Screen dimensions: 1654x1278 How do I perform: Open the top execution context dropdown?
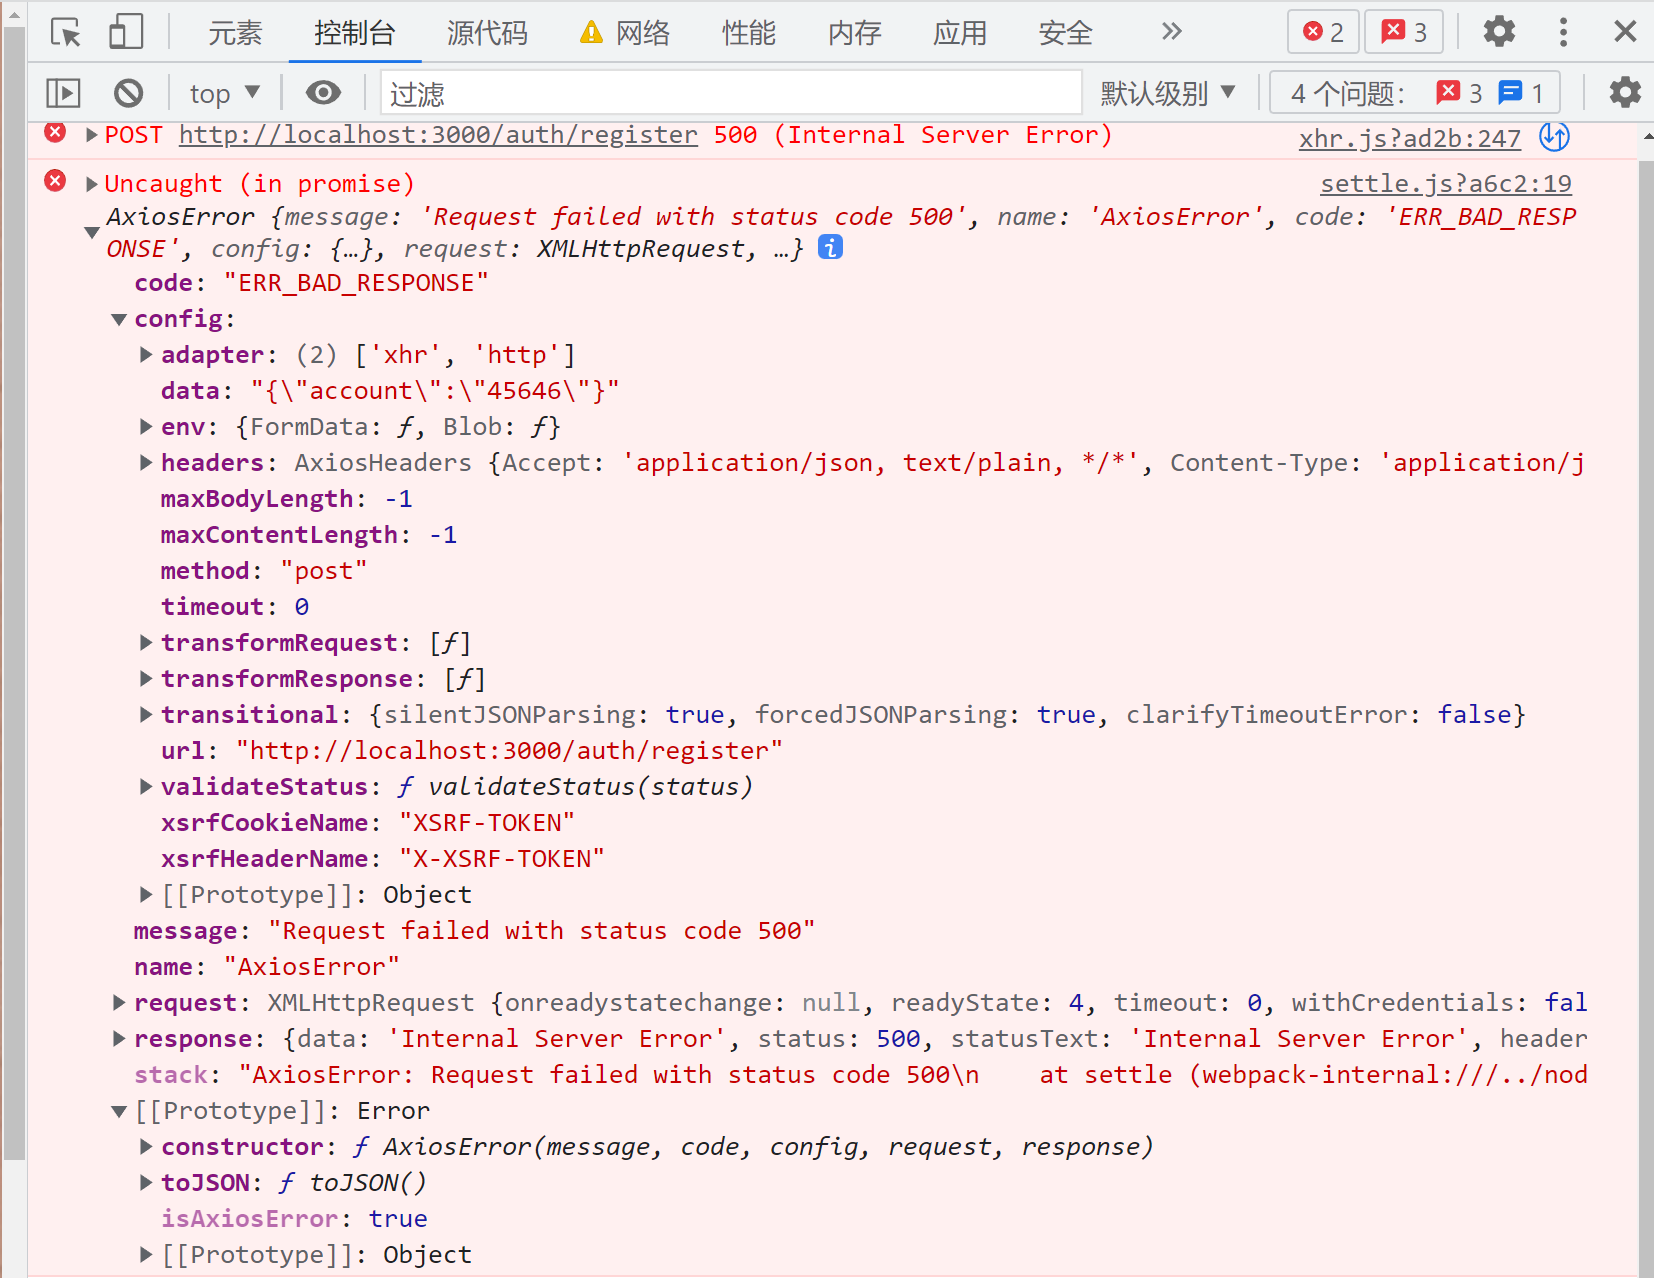pyautogui.click(x=224, y=93)
